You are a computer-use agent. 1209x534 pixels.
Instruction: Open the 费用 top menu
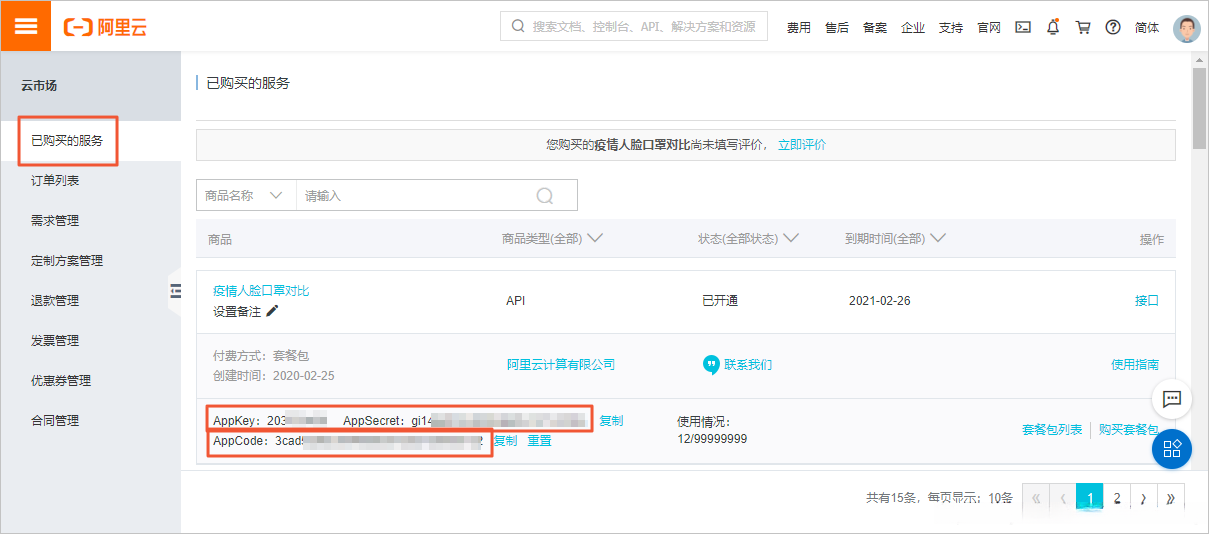click(x=799, y=28)
